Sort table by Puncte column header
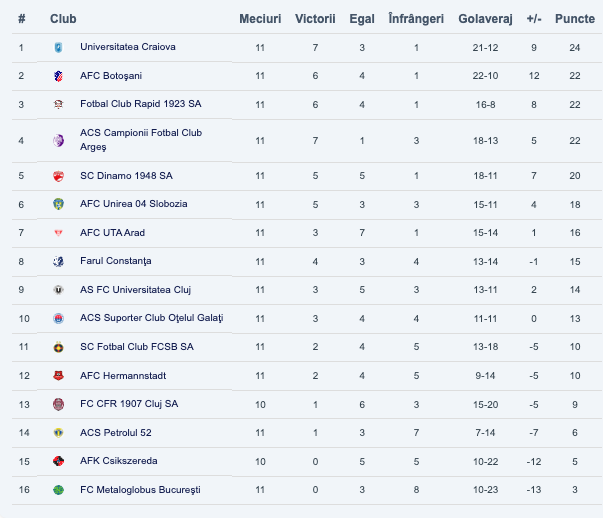This screenshot has height=518, width=603. pyautogui.click(x=574, y=19)
